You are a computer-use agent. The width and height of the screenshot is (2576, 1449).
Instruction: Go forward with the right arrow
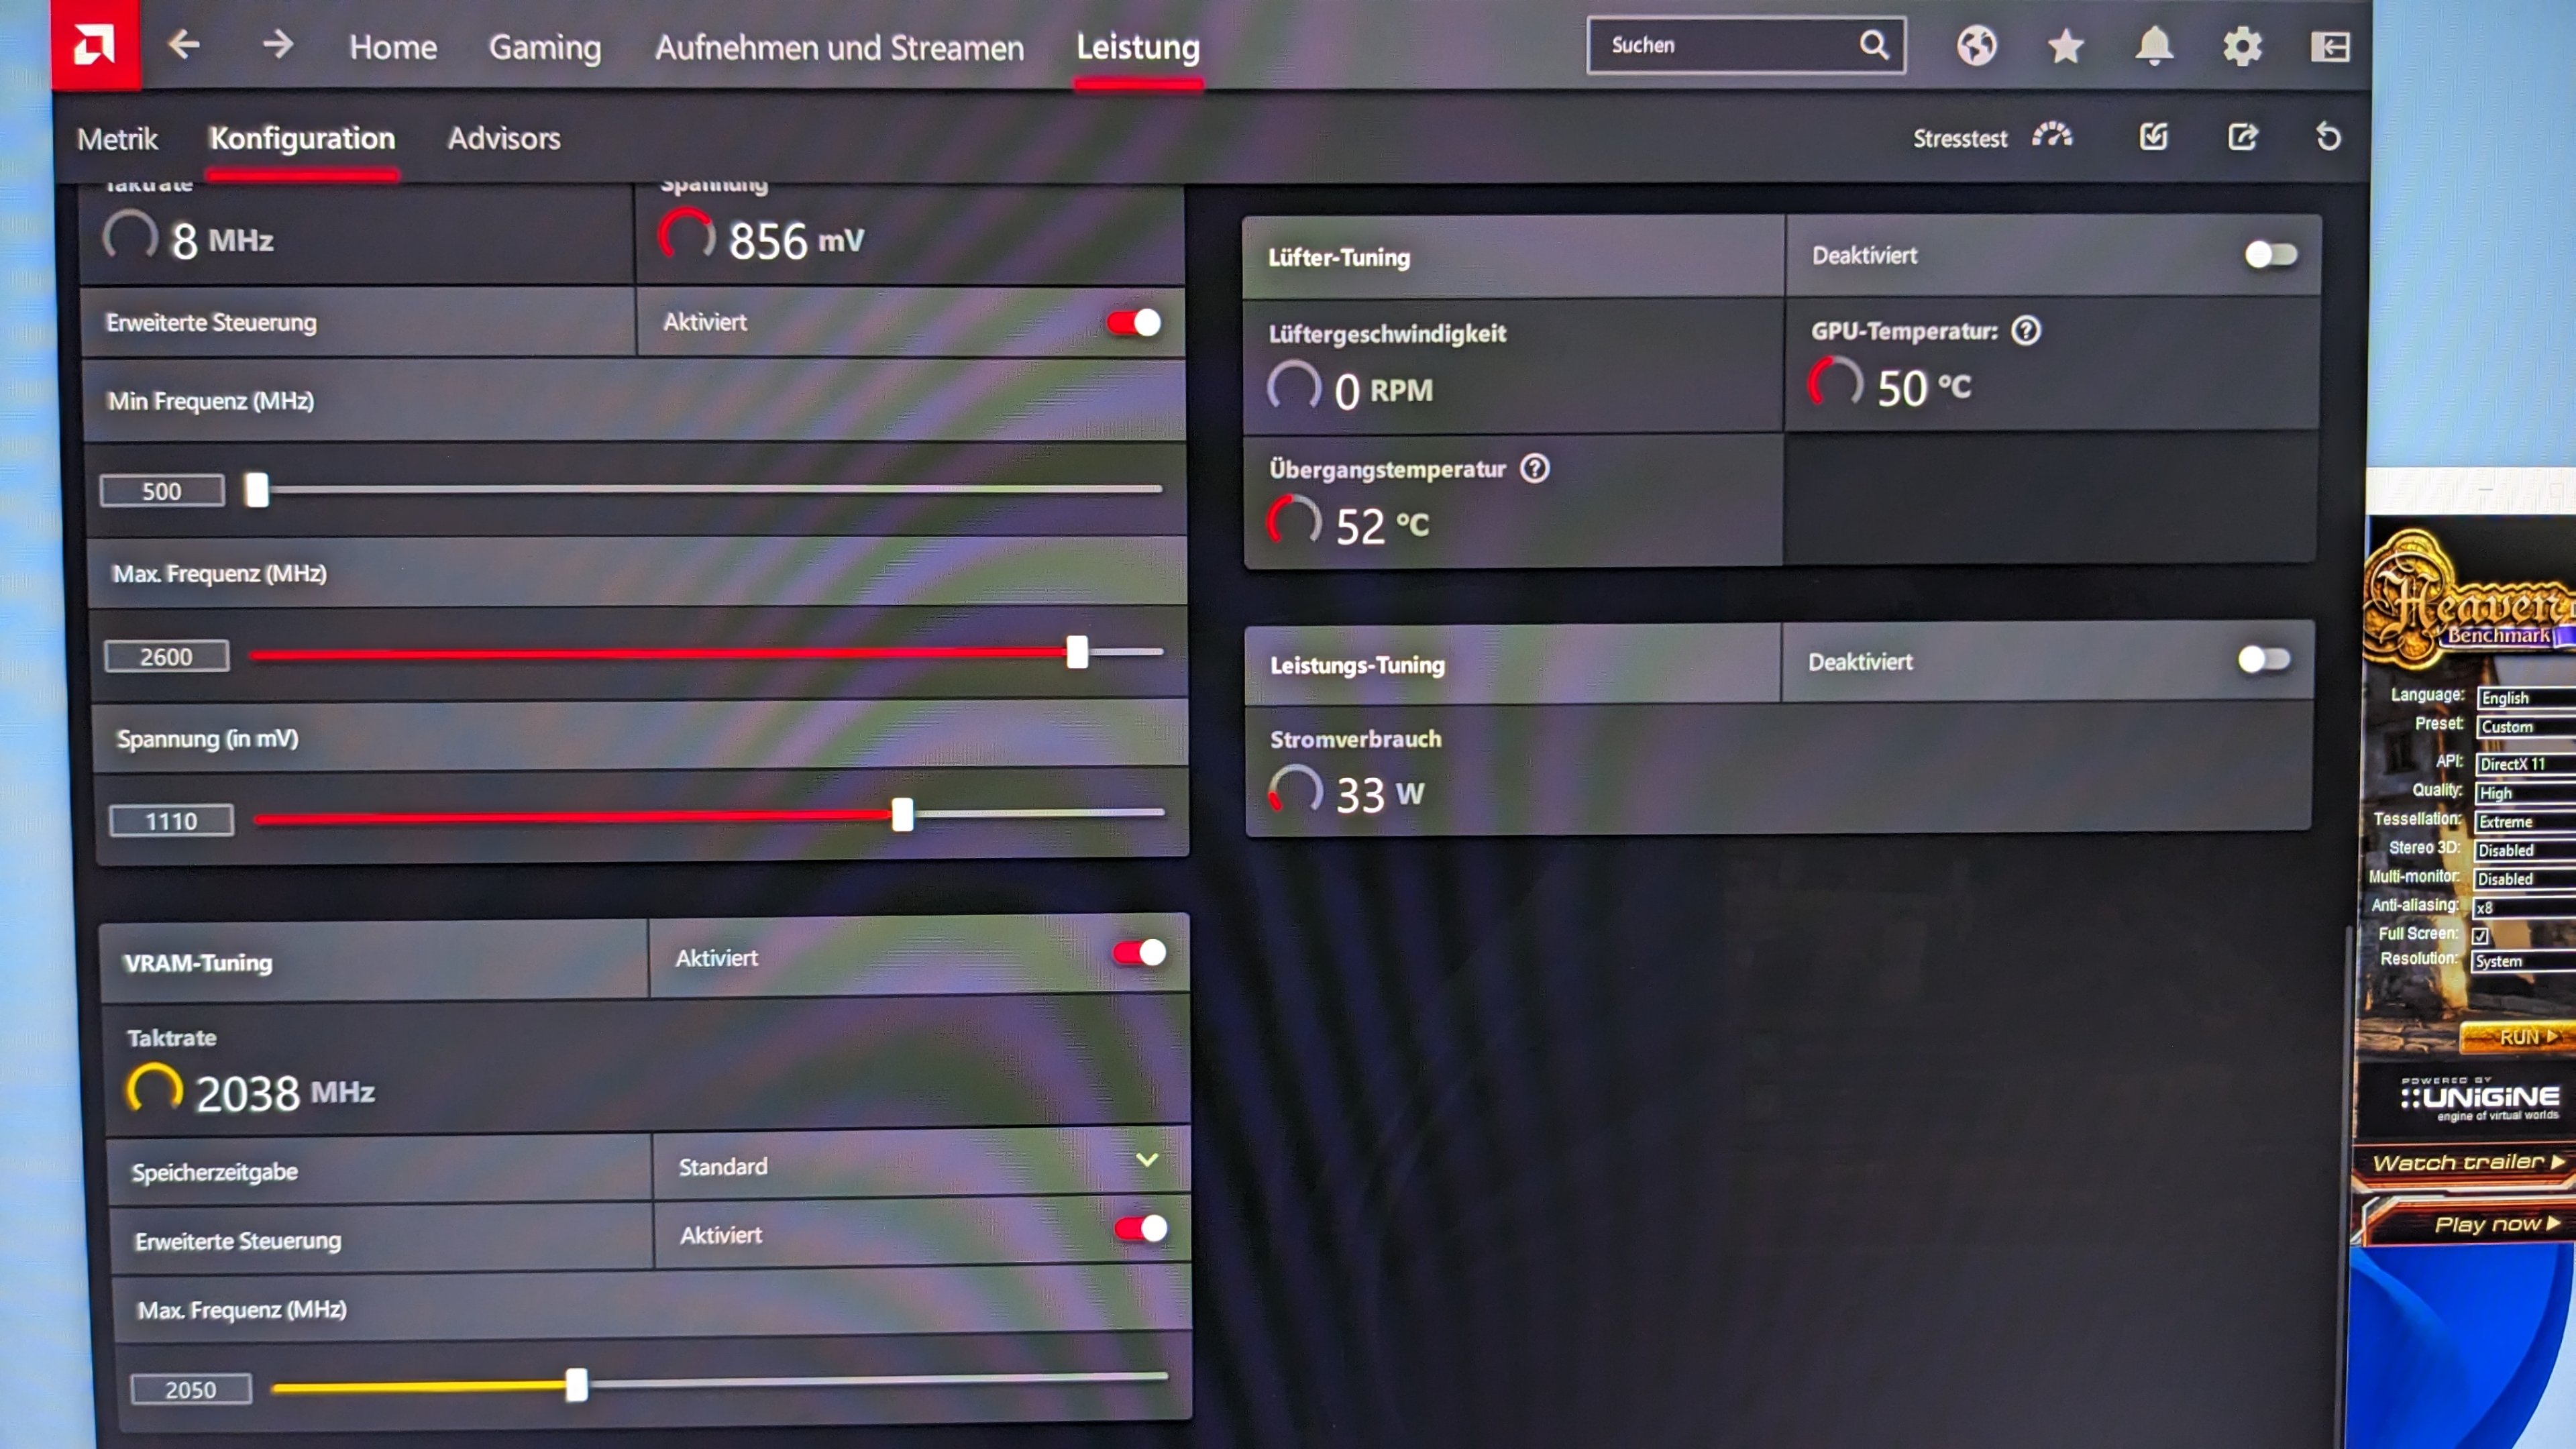(277, 45)
